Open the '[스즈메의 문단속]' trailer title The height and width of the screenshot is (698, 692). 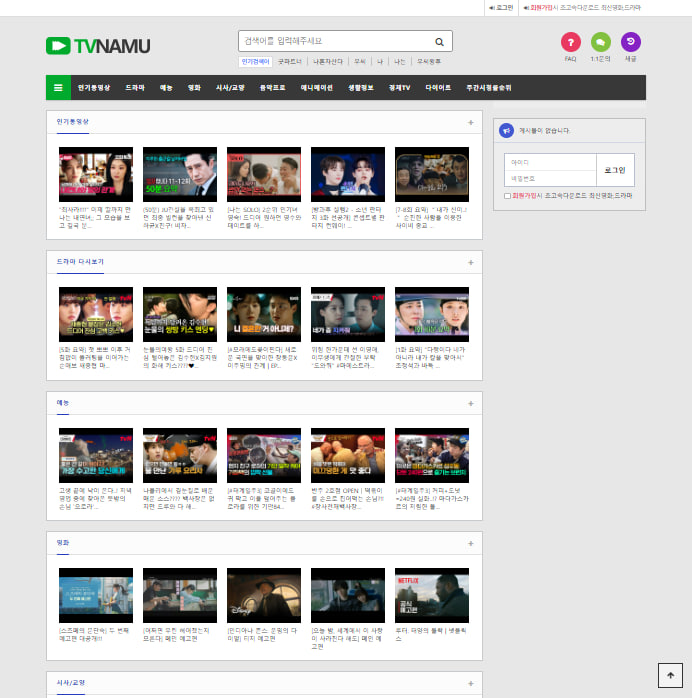pos(95,635)
